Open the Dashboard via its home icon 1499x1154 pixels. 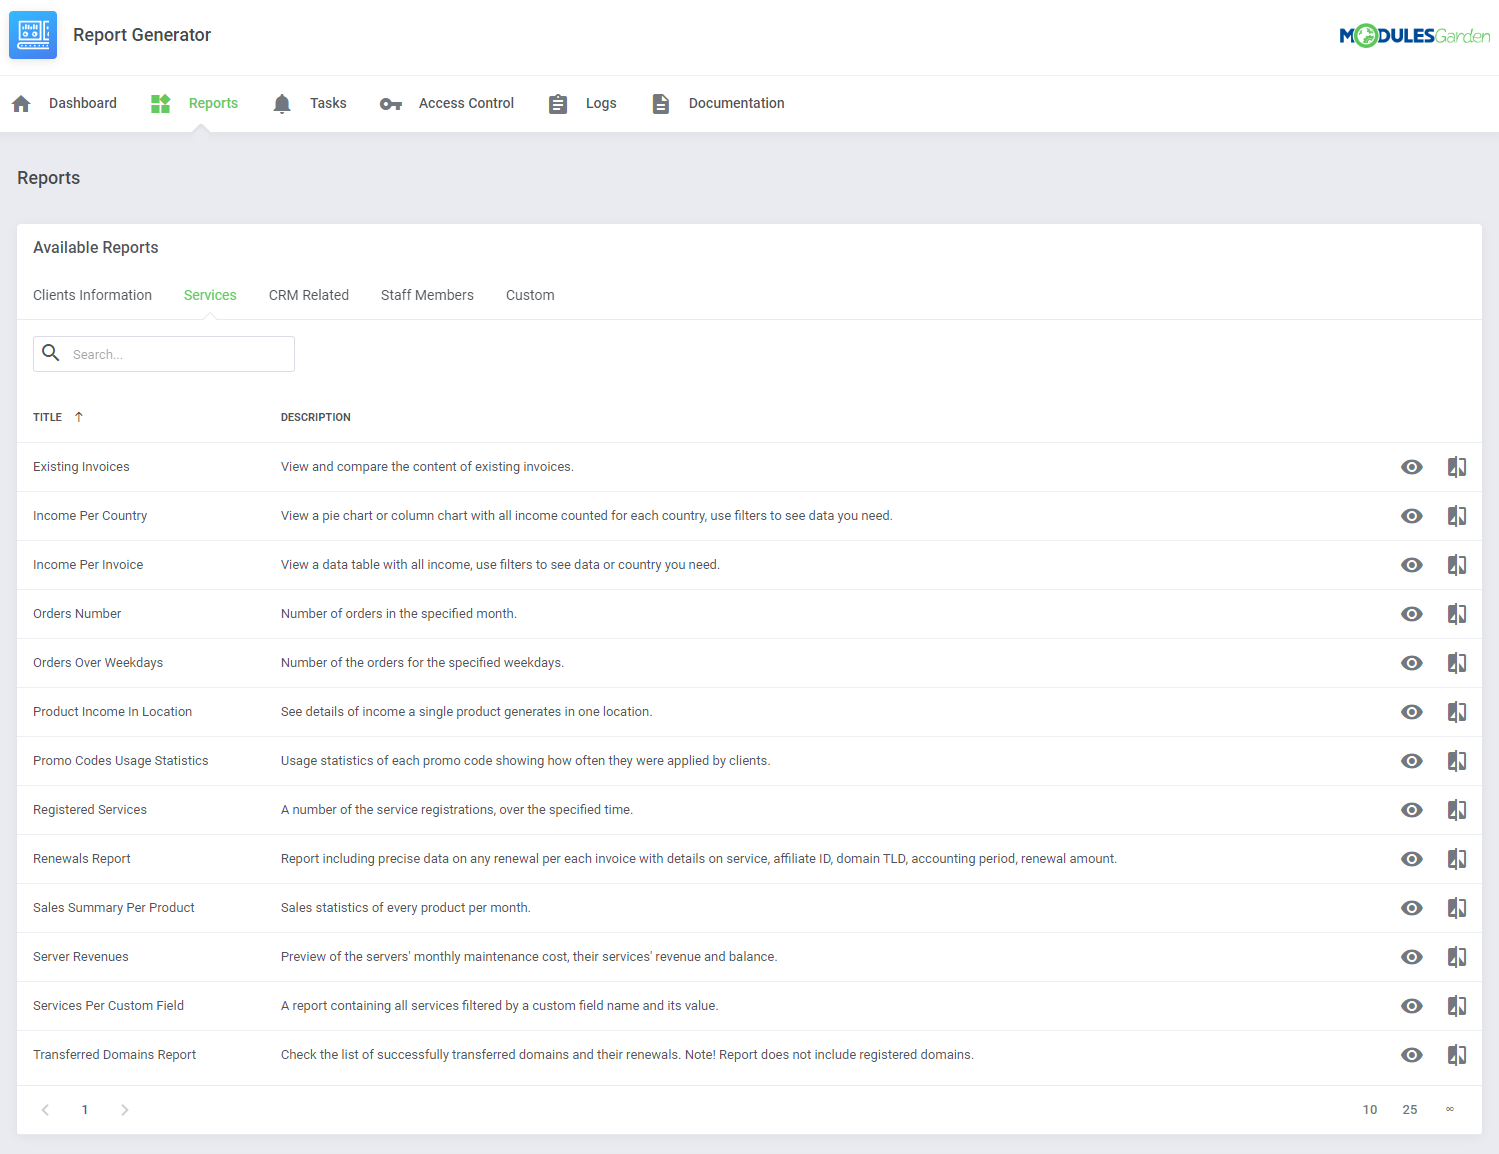pyautogui.click(x=21, y=103)
